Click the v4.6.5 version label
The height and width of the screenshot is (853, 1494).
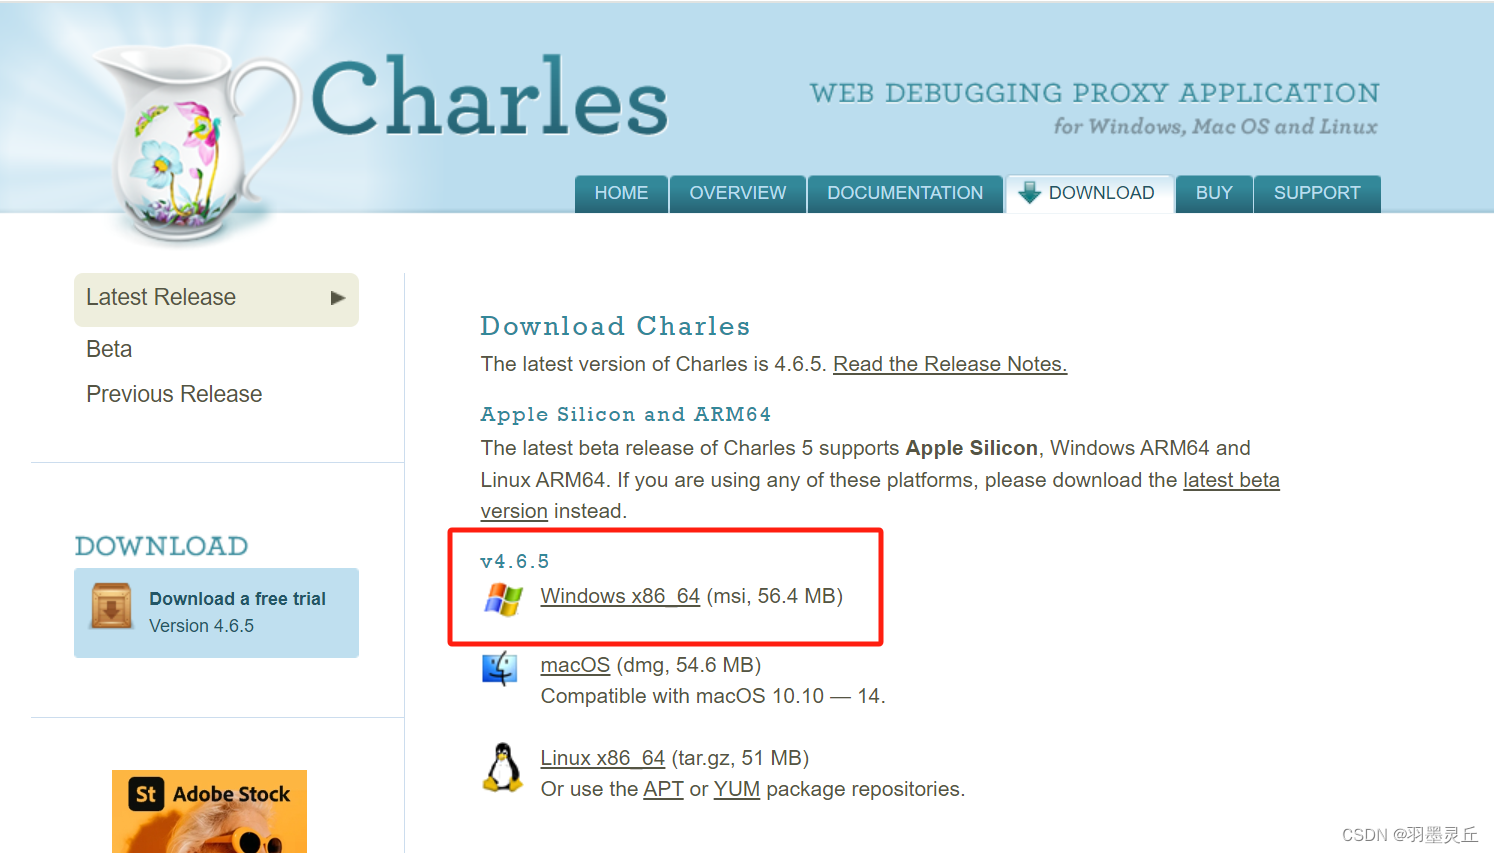point(515,561)
